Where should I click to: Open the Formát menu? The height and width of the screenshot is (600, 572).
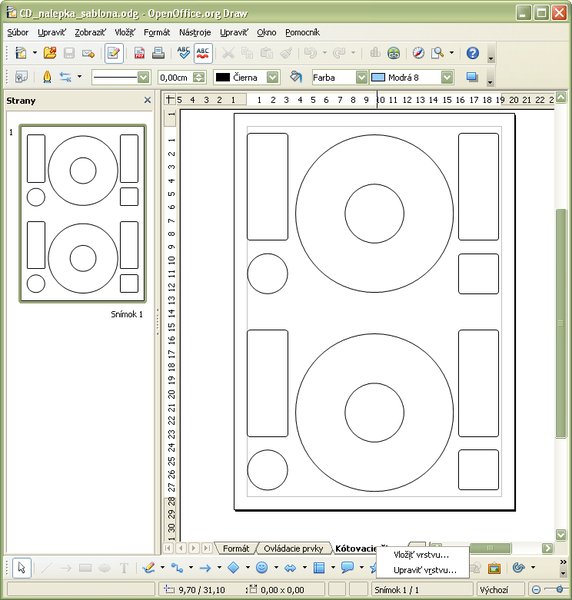click(x=156, y=33)
